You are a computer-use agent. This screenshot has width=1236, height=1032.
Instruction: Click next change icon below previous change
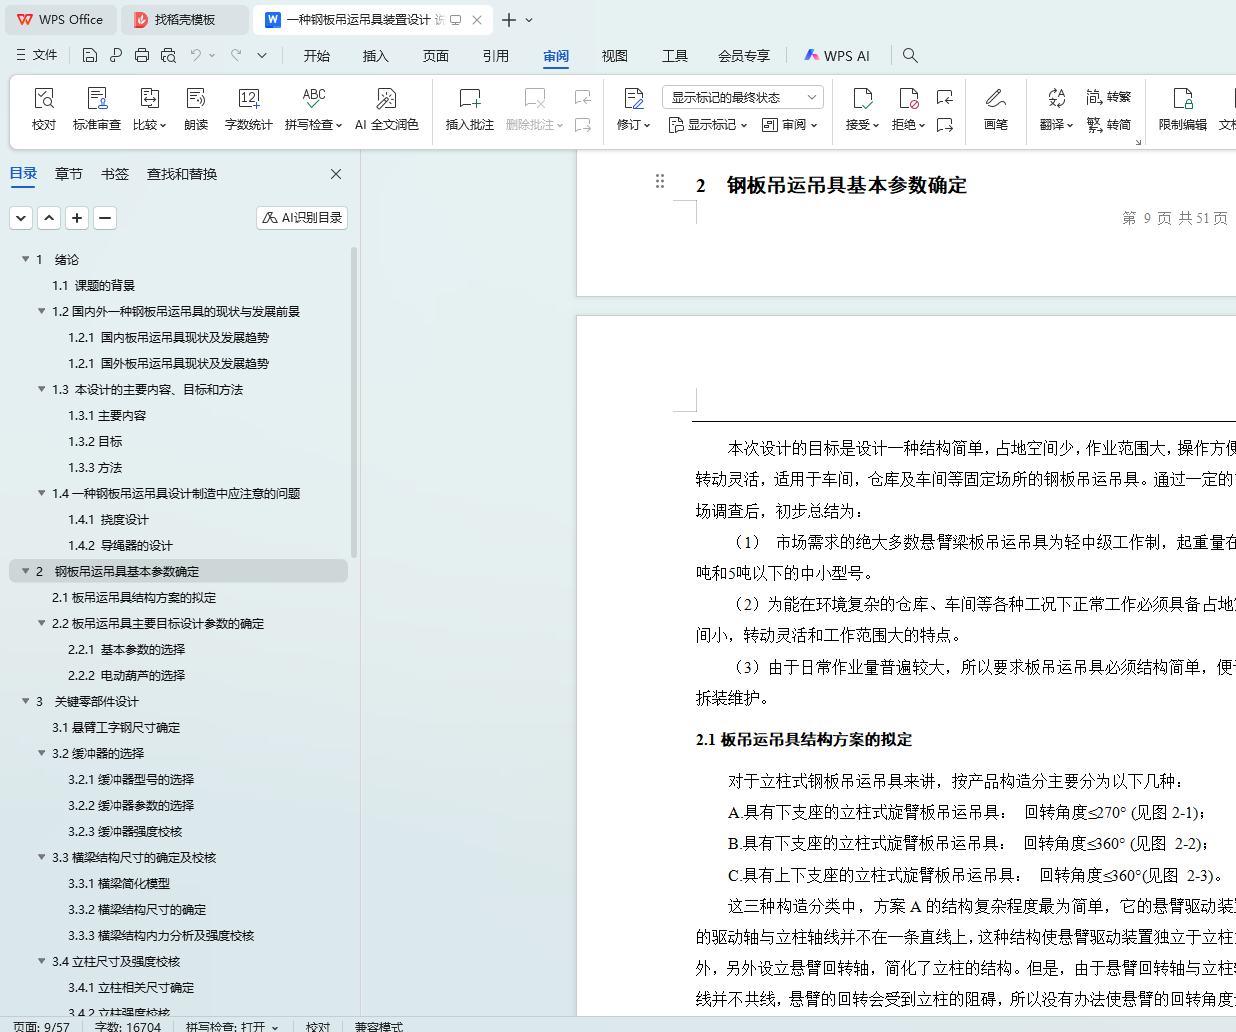(945, 125)
